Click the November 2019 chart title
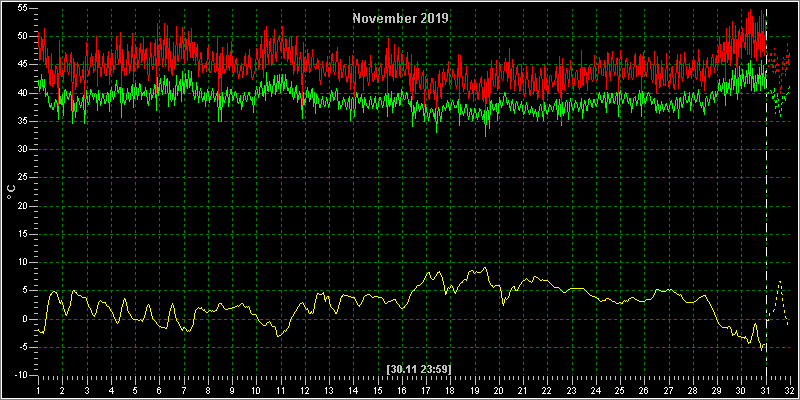Image resolution: width=800 pixels, height=400 pixels. click(401, 19)
